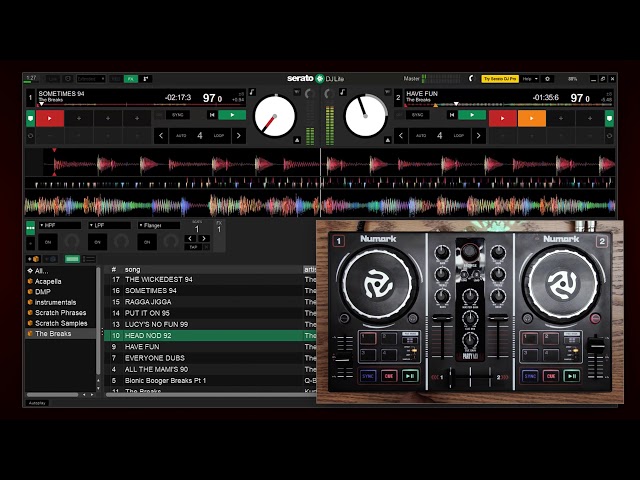
Task: Eject track from deck 1
Action: [297, 140]
